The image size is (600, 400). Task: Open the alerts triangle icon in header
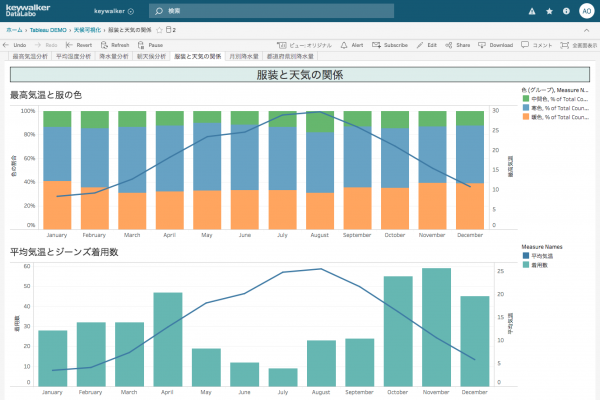pyautogui.click(x=532, y=11)
